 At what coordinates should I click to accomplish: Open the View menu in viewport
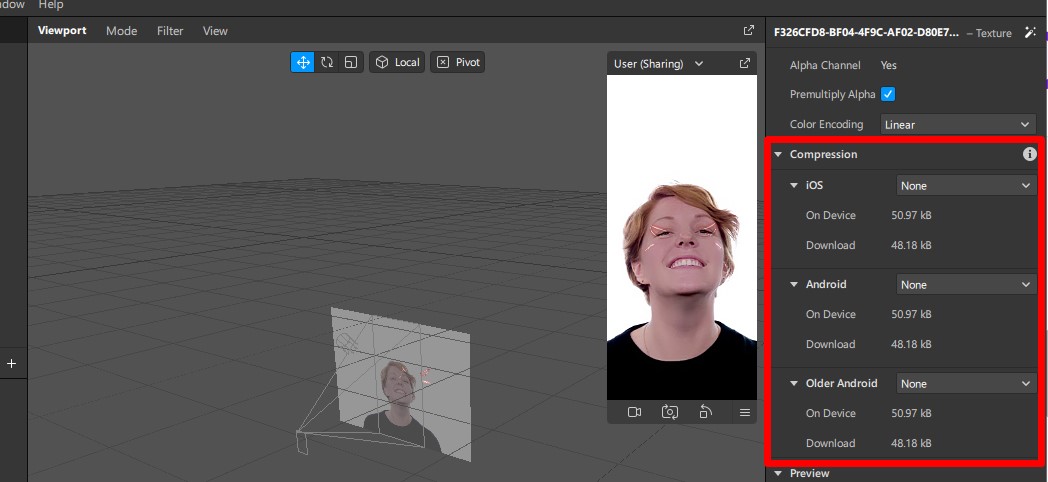tap(215, 31)
